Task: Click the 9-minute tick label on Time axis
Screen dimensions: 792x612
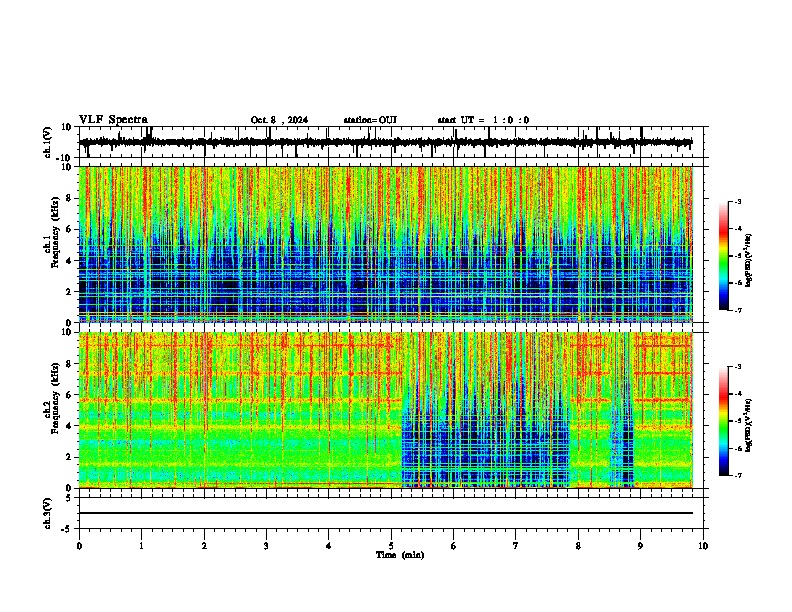Action: click(640, 546)
